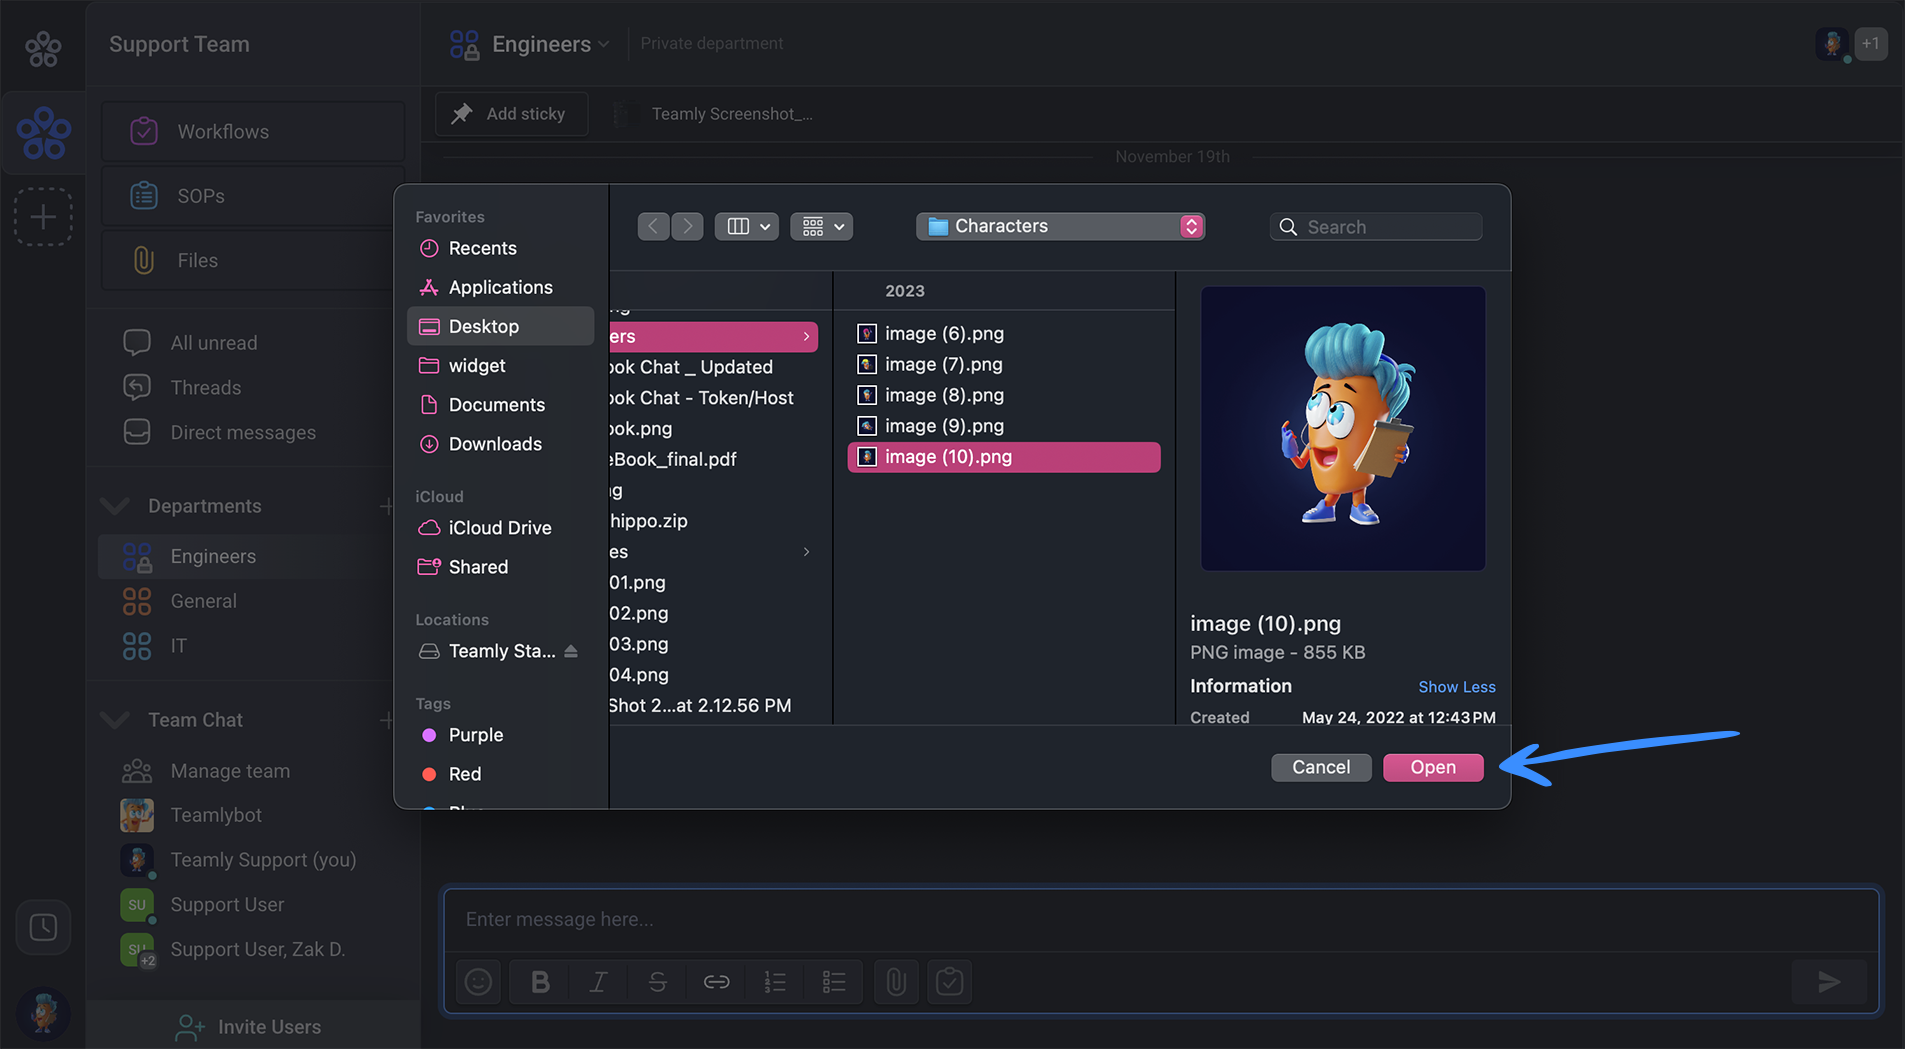Toggle italic formatting in message editor

[x=598, y=982]
